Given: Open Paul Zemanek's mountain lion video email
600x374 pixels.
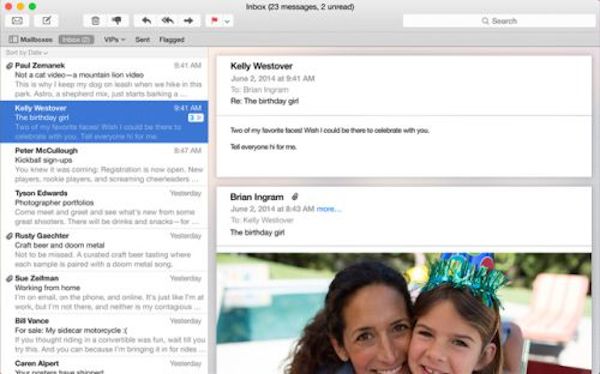Looking at the screenshot, I should pyautogui.click(x=104, y=80).
